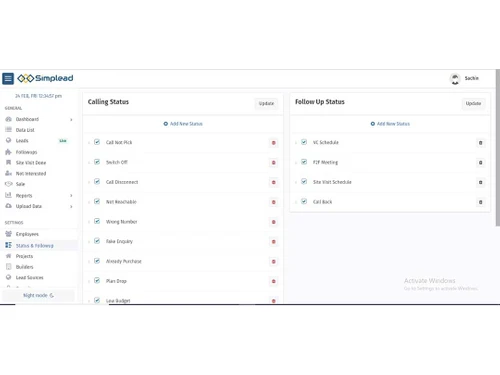
Task: Open the Followups menu item
Action: coord(27,152)
